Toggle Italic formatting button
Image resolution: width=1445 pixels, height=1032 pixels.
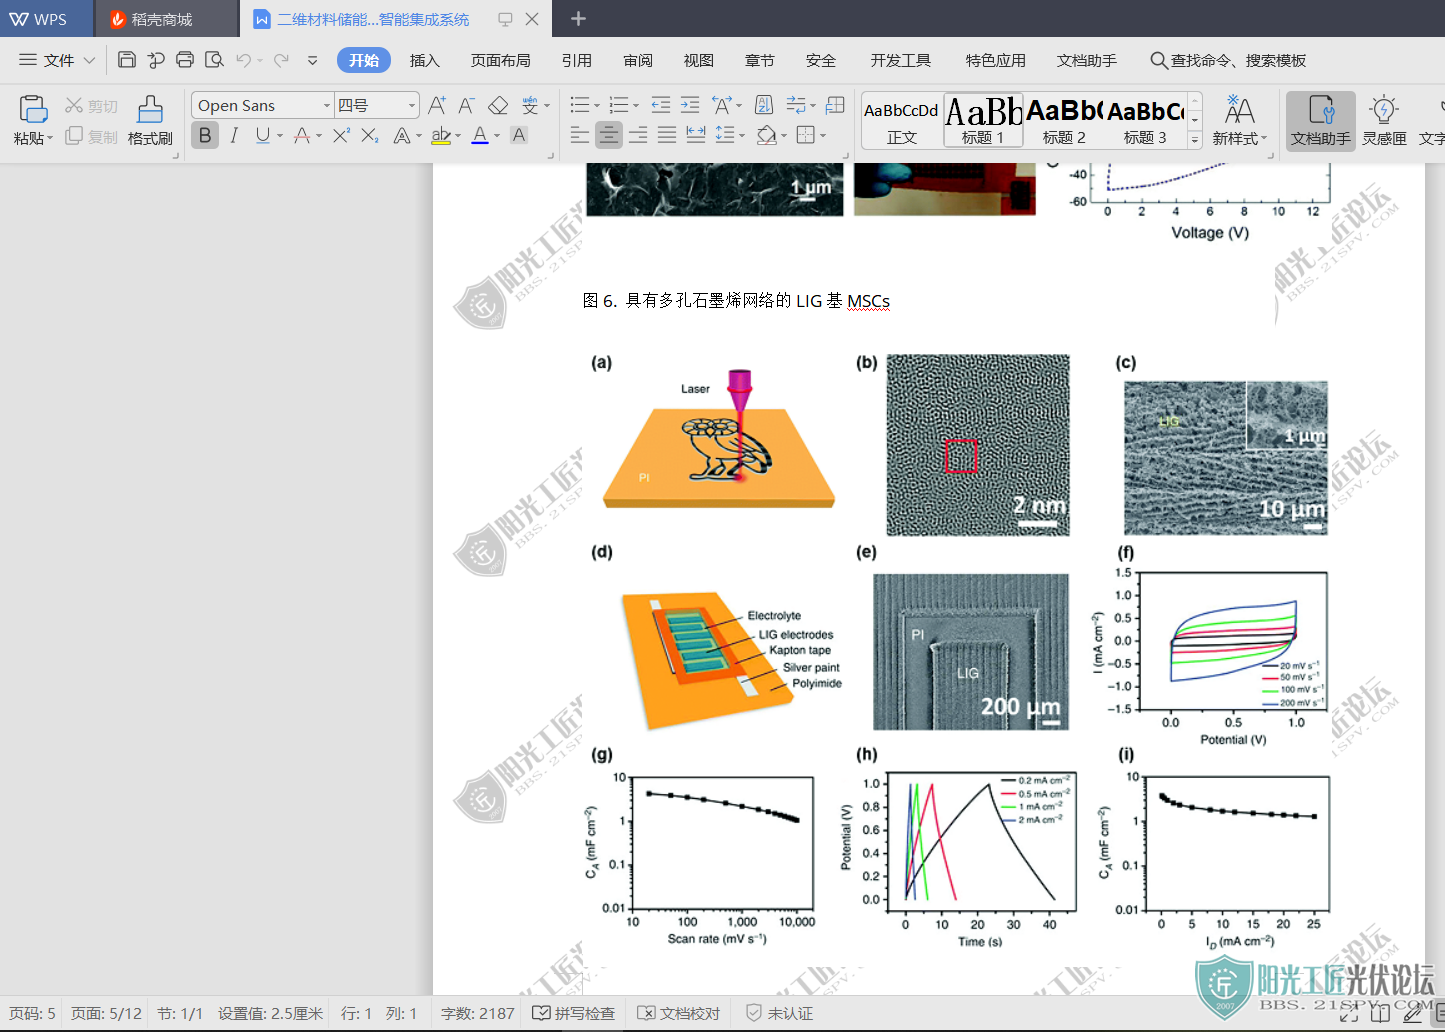(234, 135)
